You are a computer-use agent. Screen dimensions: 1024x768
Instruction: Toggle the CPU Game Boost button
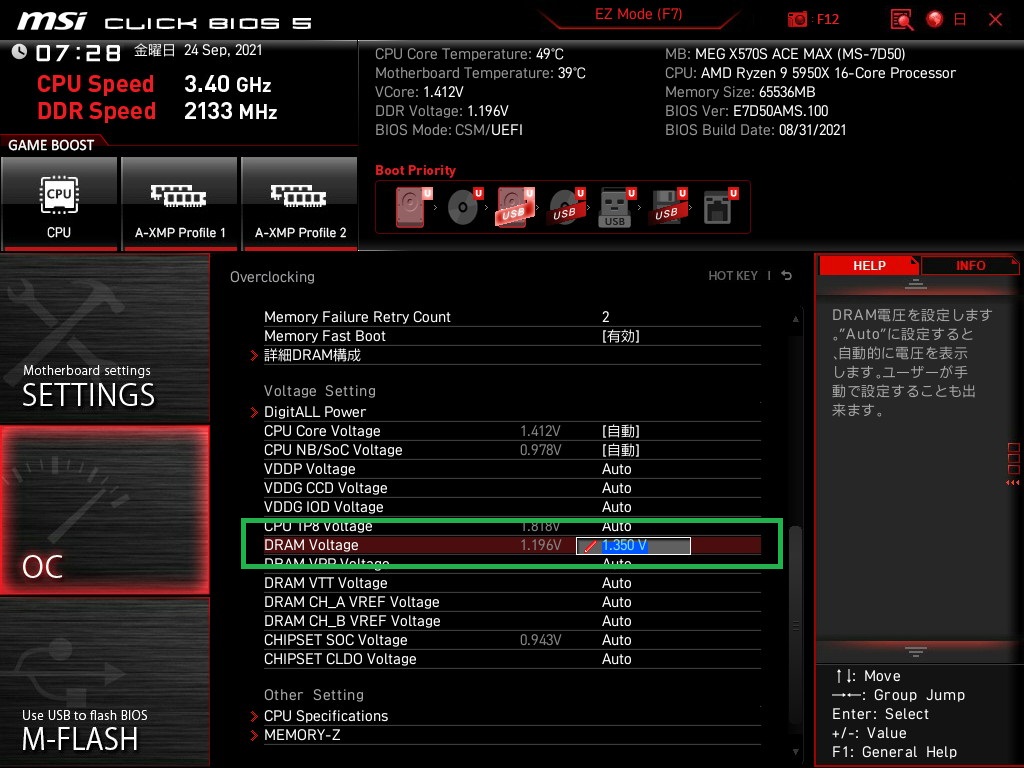pos(59,203)
